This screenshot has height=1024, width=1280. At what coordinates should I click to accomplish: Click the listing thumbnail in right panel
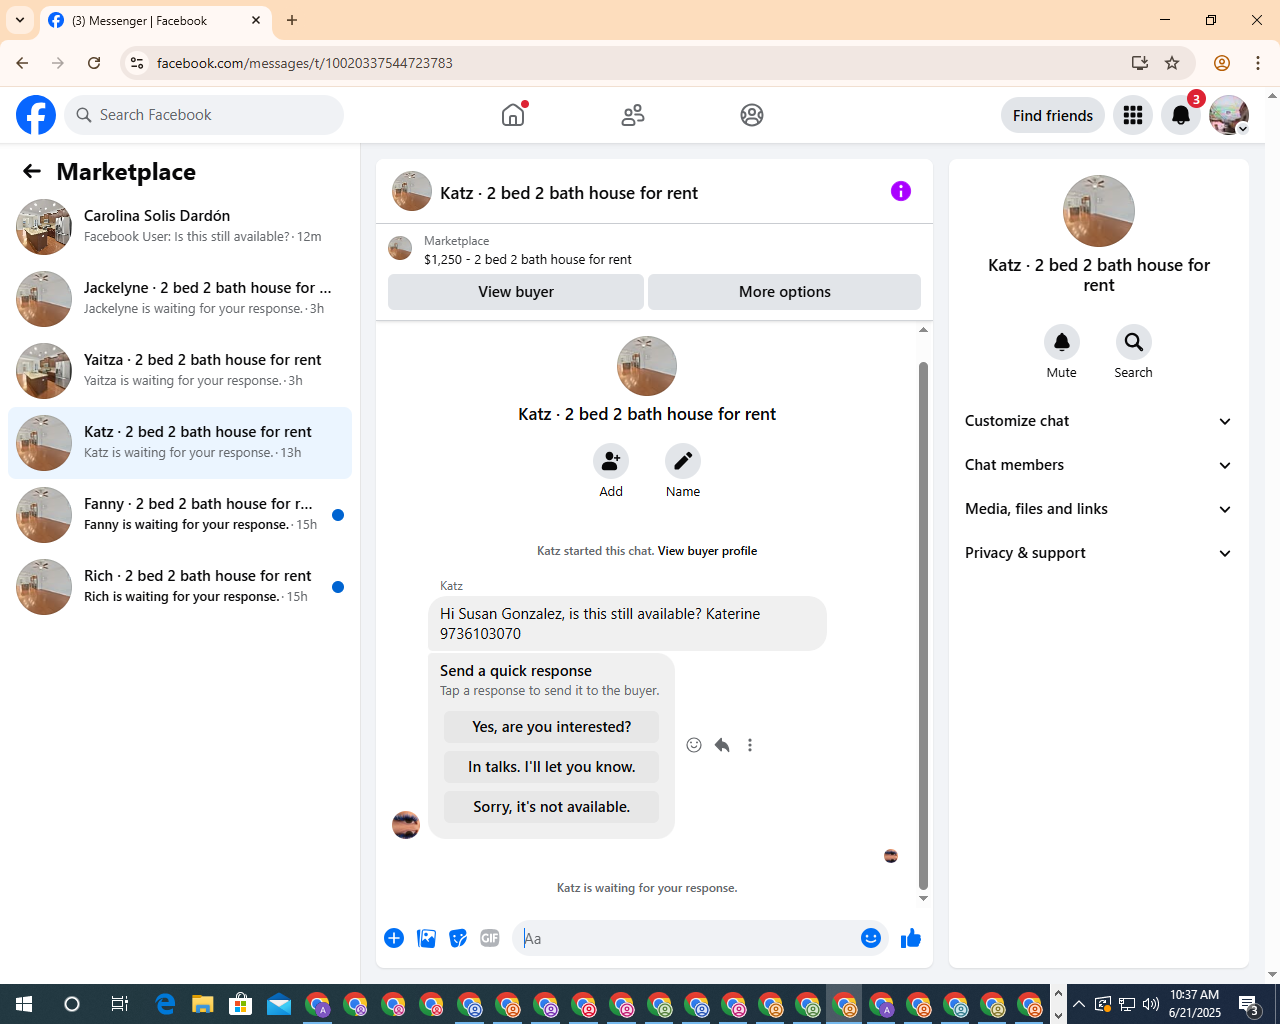[x=1099, y=211]
